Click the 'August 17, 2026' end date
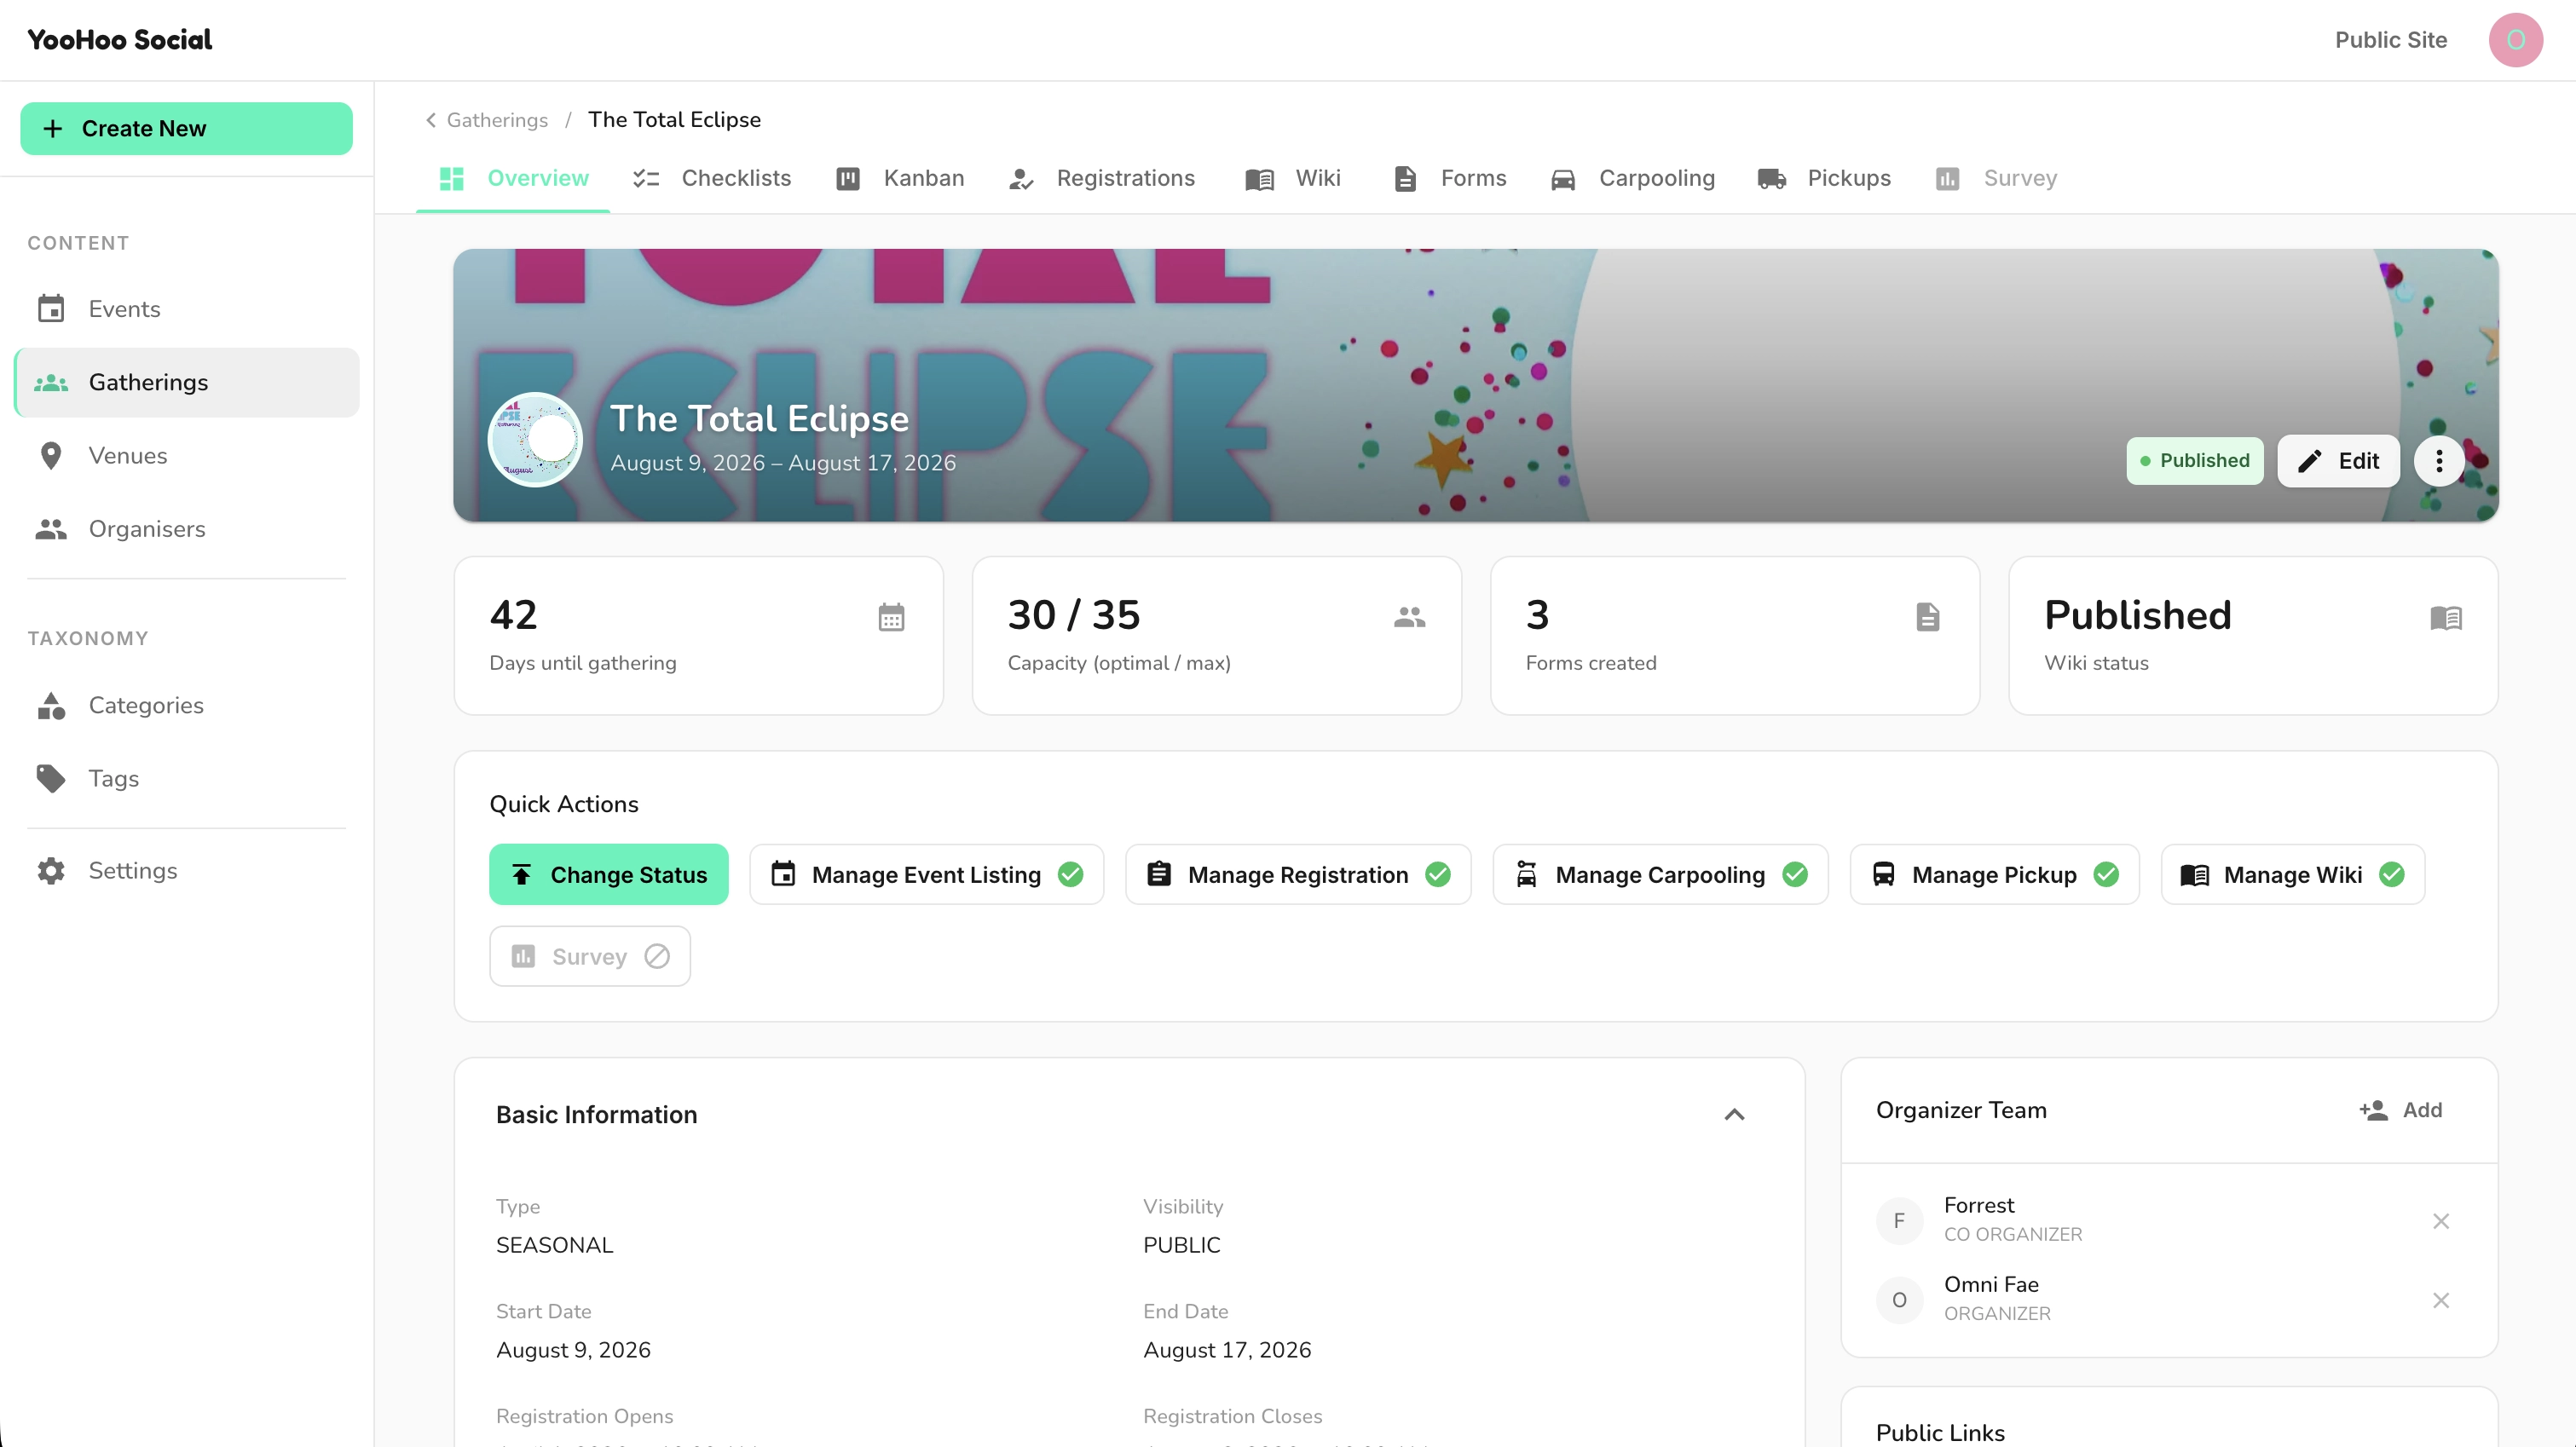 coord(1227,1350)
